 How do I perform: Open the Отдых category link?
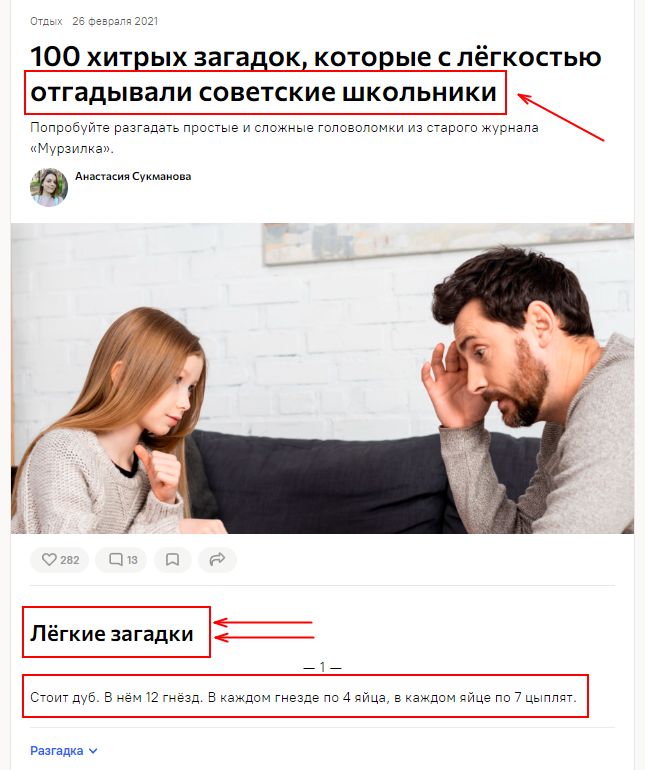[46, 21]
